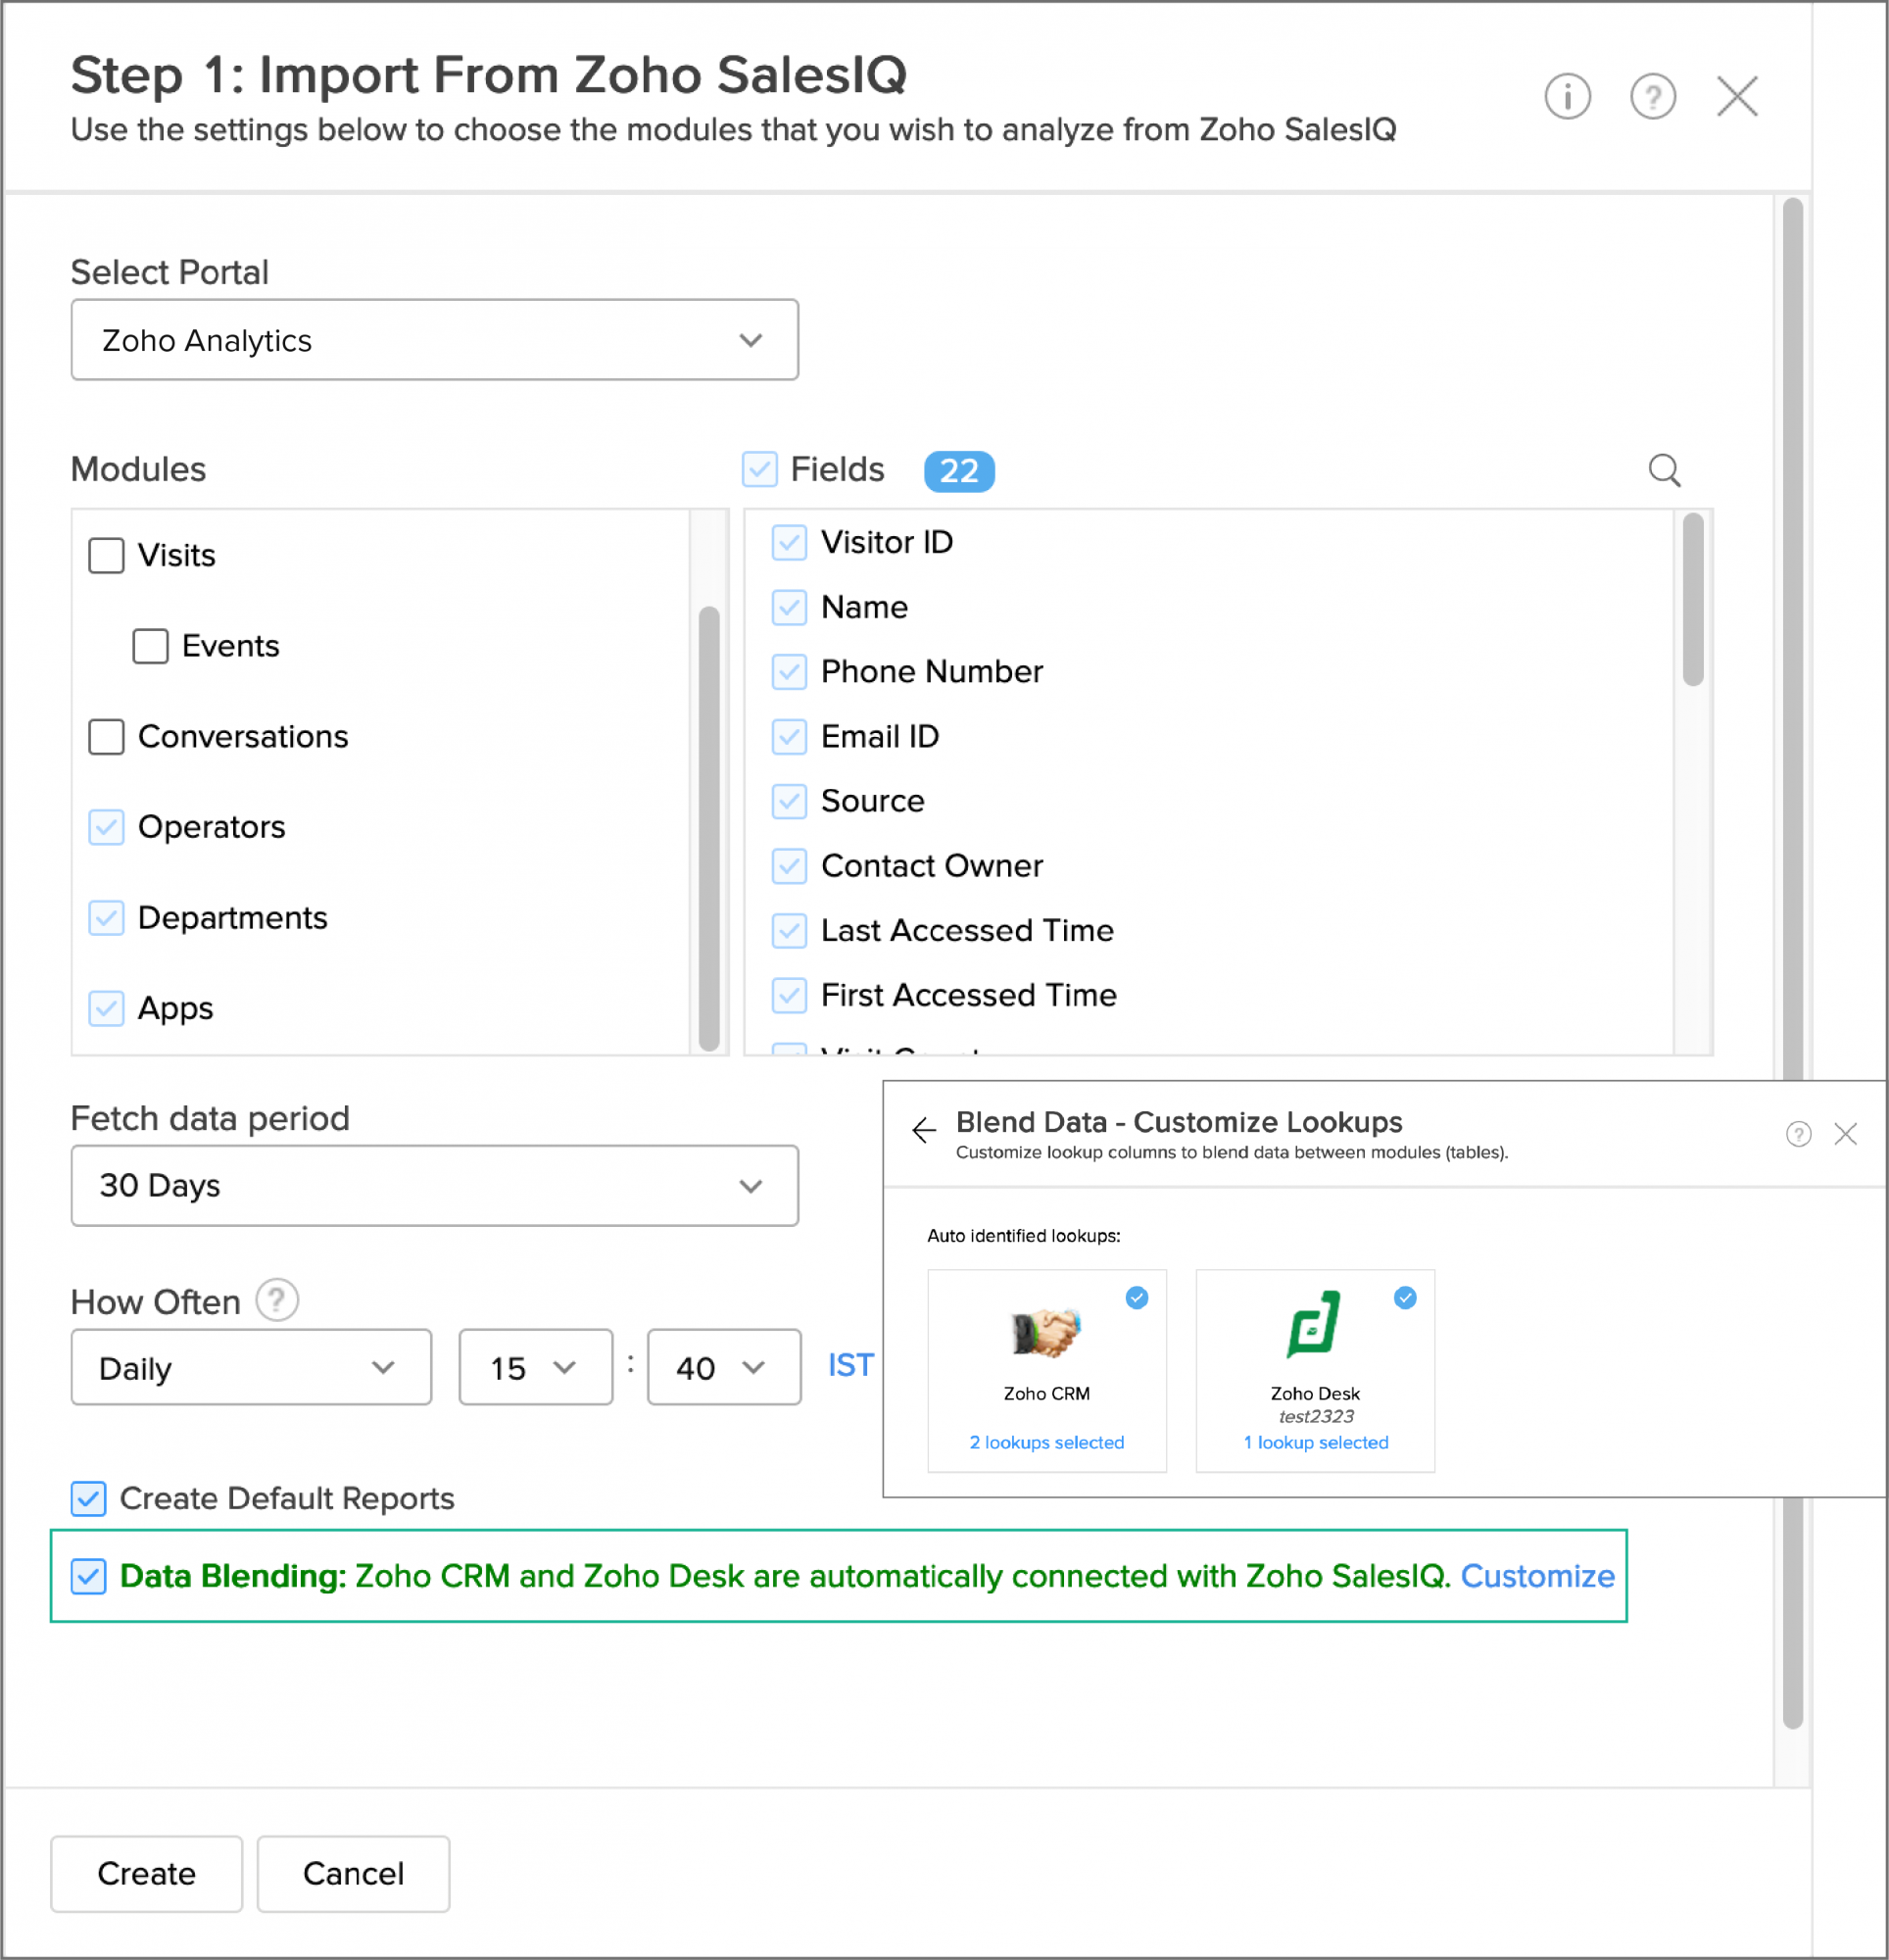The width and height of the screenshot is (1889, 1960).
Task: Check the Conversations module
Action: 106,737
